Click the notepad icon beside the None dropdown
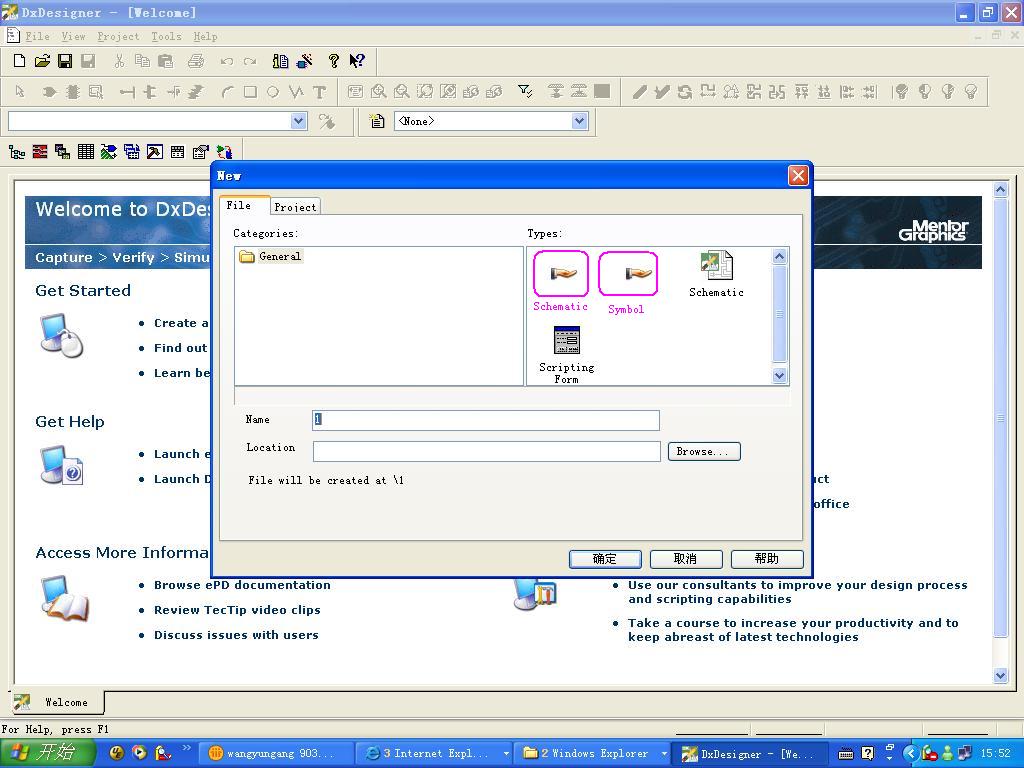This screenshot has height=768, width=1024. point(377,121)
